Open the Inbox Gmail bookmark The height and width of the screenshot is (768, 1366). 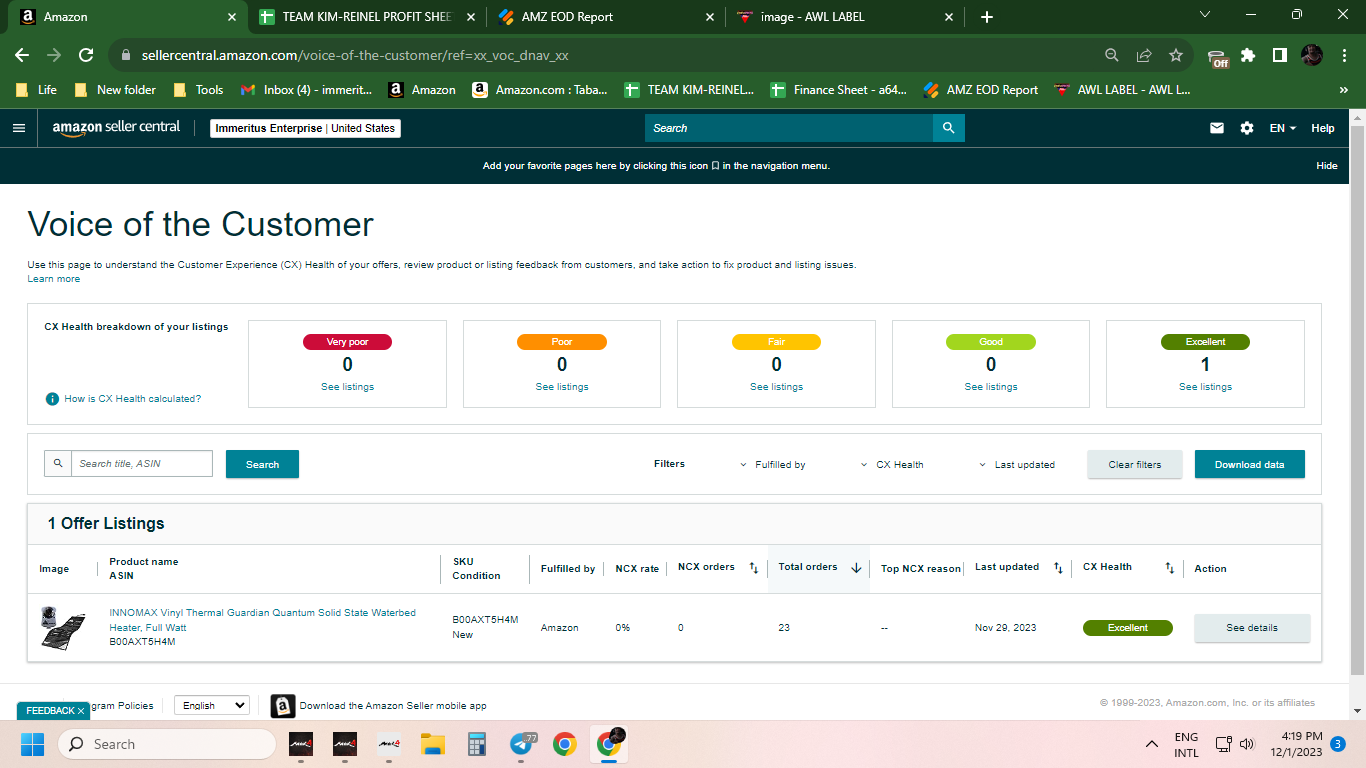click(307, 90)
